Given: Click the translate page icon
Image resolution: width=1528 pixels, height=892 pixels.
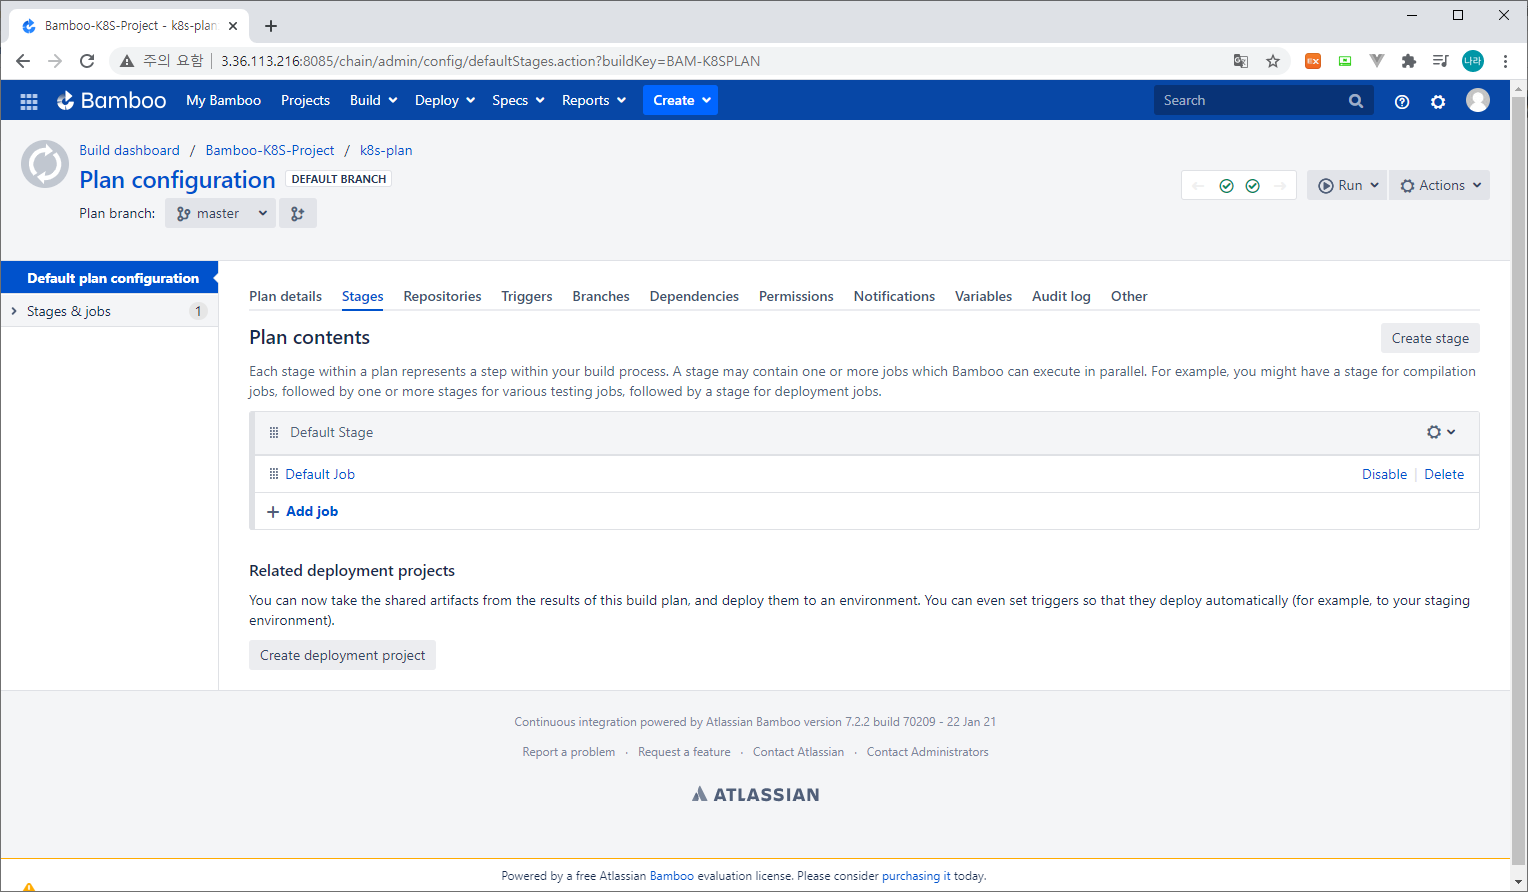Looking at the screenshot, I should pos(1241,61).
